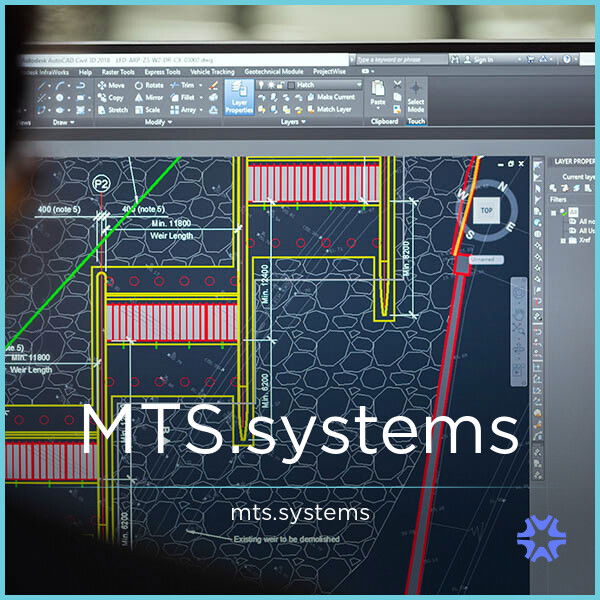Viewport: 600px width, 600px height.
Task: Open the Raster Tools tab
Action: tap(118, 72)
